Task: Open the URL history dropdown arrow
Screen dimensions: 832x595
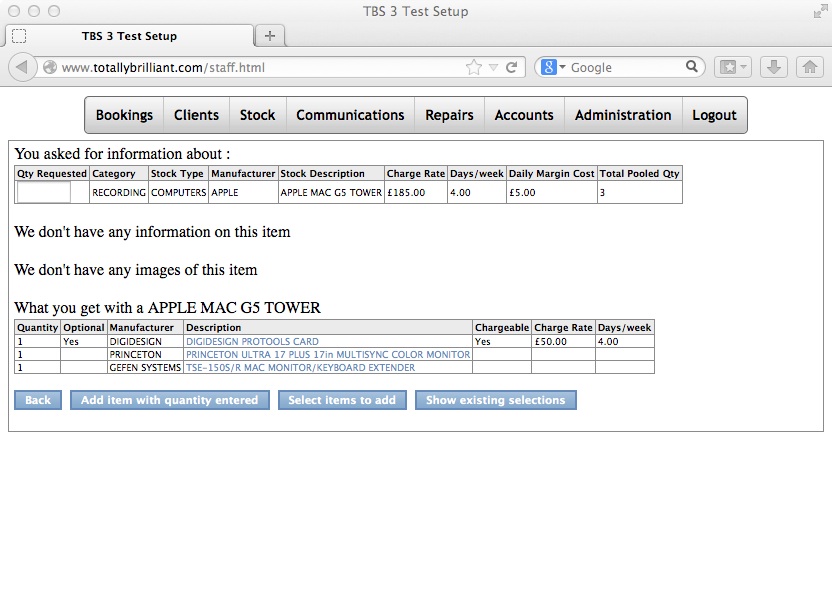Action: click(493, 67)
